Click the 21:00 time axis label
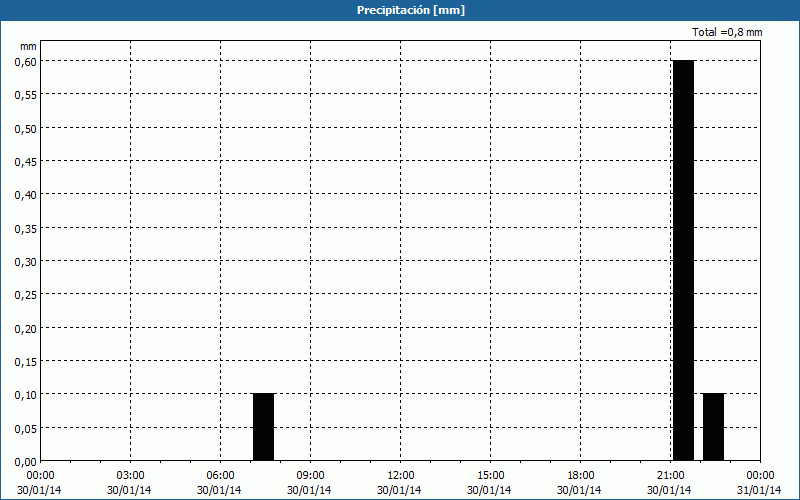The image size is (800, 500). [x=670, y=476]
